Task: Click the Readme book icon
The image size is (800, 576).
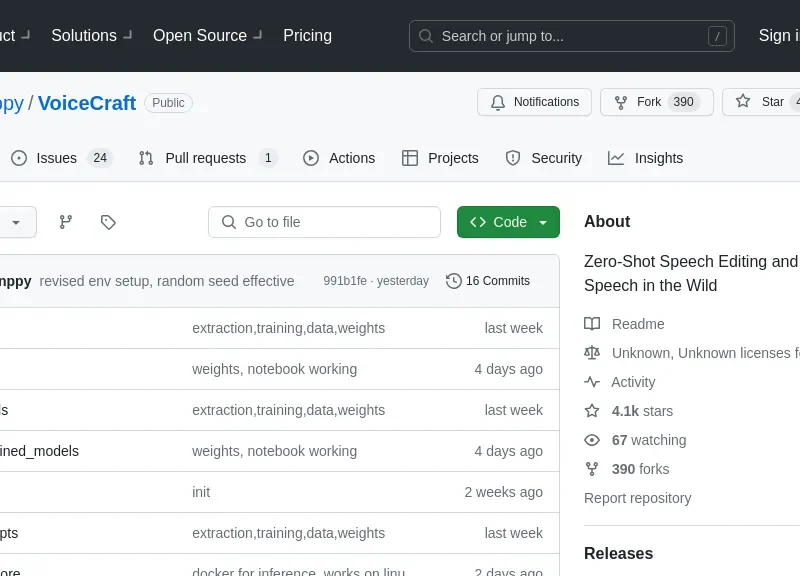Action: [592, 324]
